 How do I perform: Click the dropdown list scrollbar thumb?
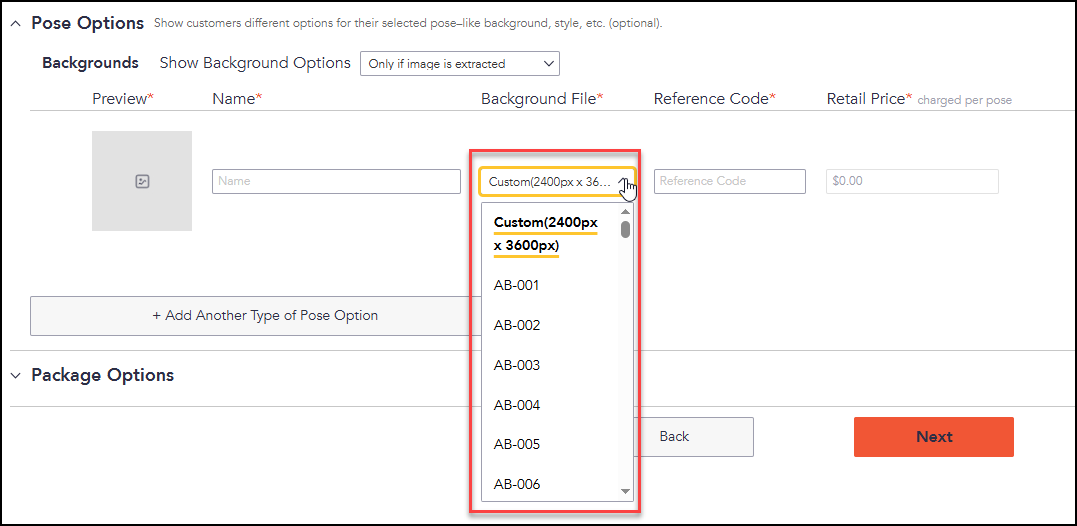tap(626, 229)
